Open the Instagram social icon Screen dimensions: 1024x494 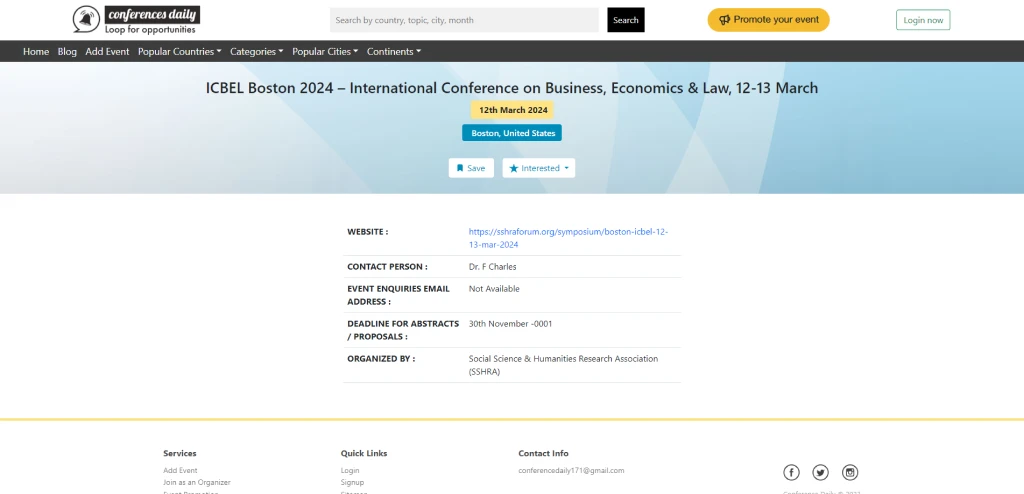click(x=850, y=472)
